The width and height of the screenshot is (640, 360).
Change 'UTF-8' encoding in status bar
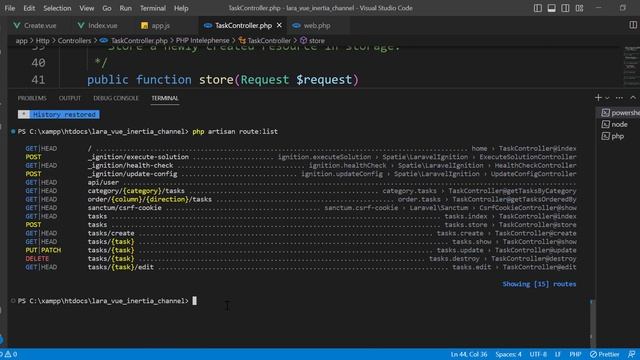tap(538, 354)
